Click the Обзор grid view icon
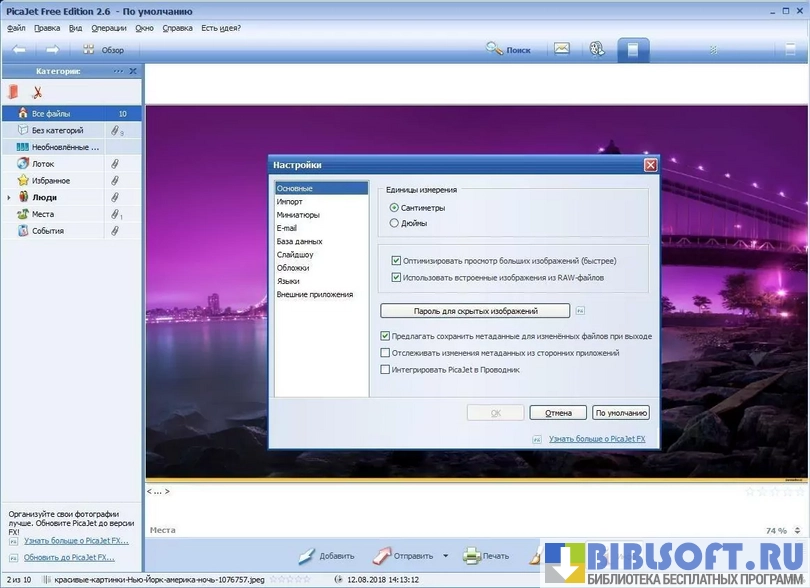810x588 pixels. click(x=89, y=49)
